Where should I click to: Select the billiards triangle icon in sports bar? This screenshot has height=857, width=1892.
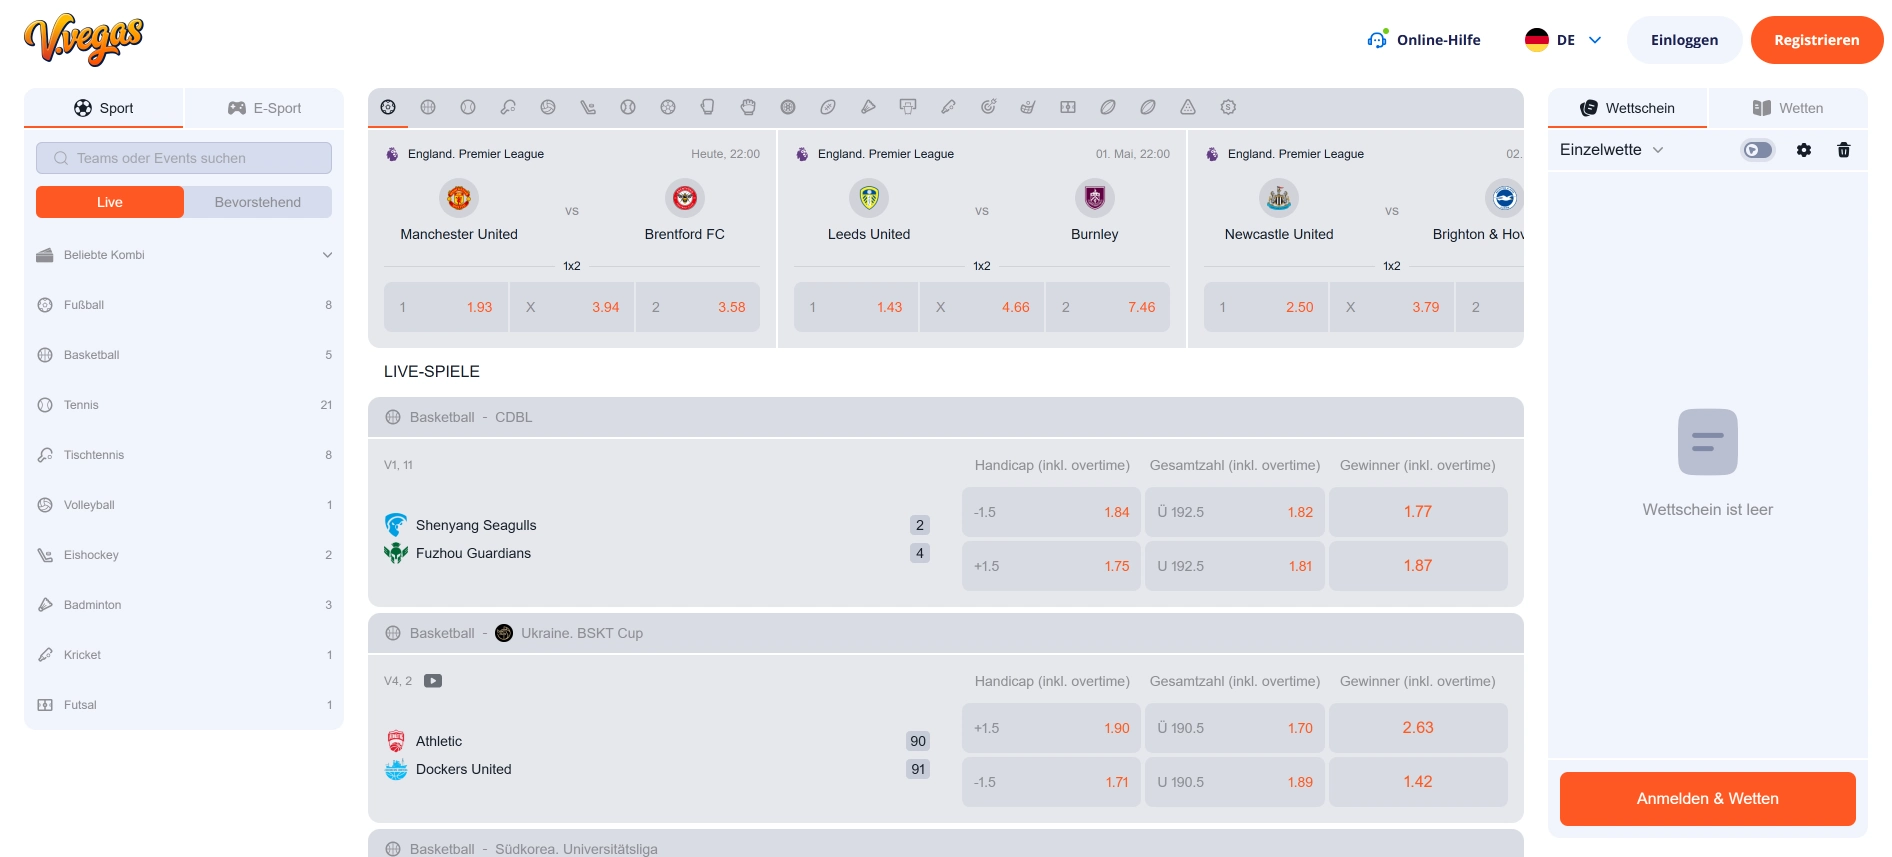point(1188,107)
